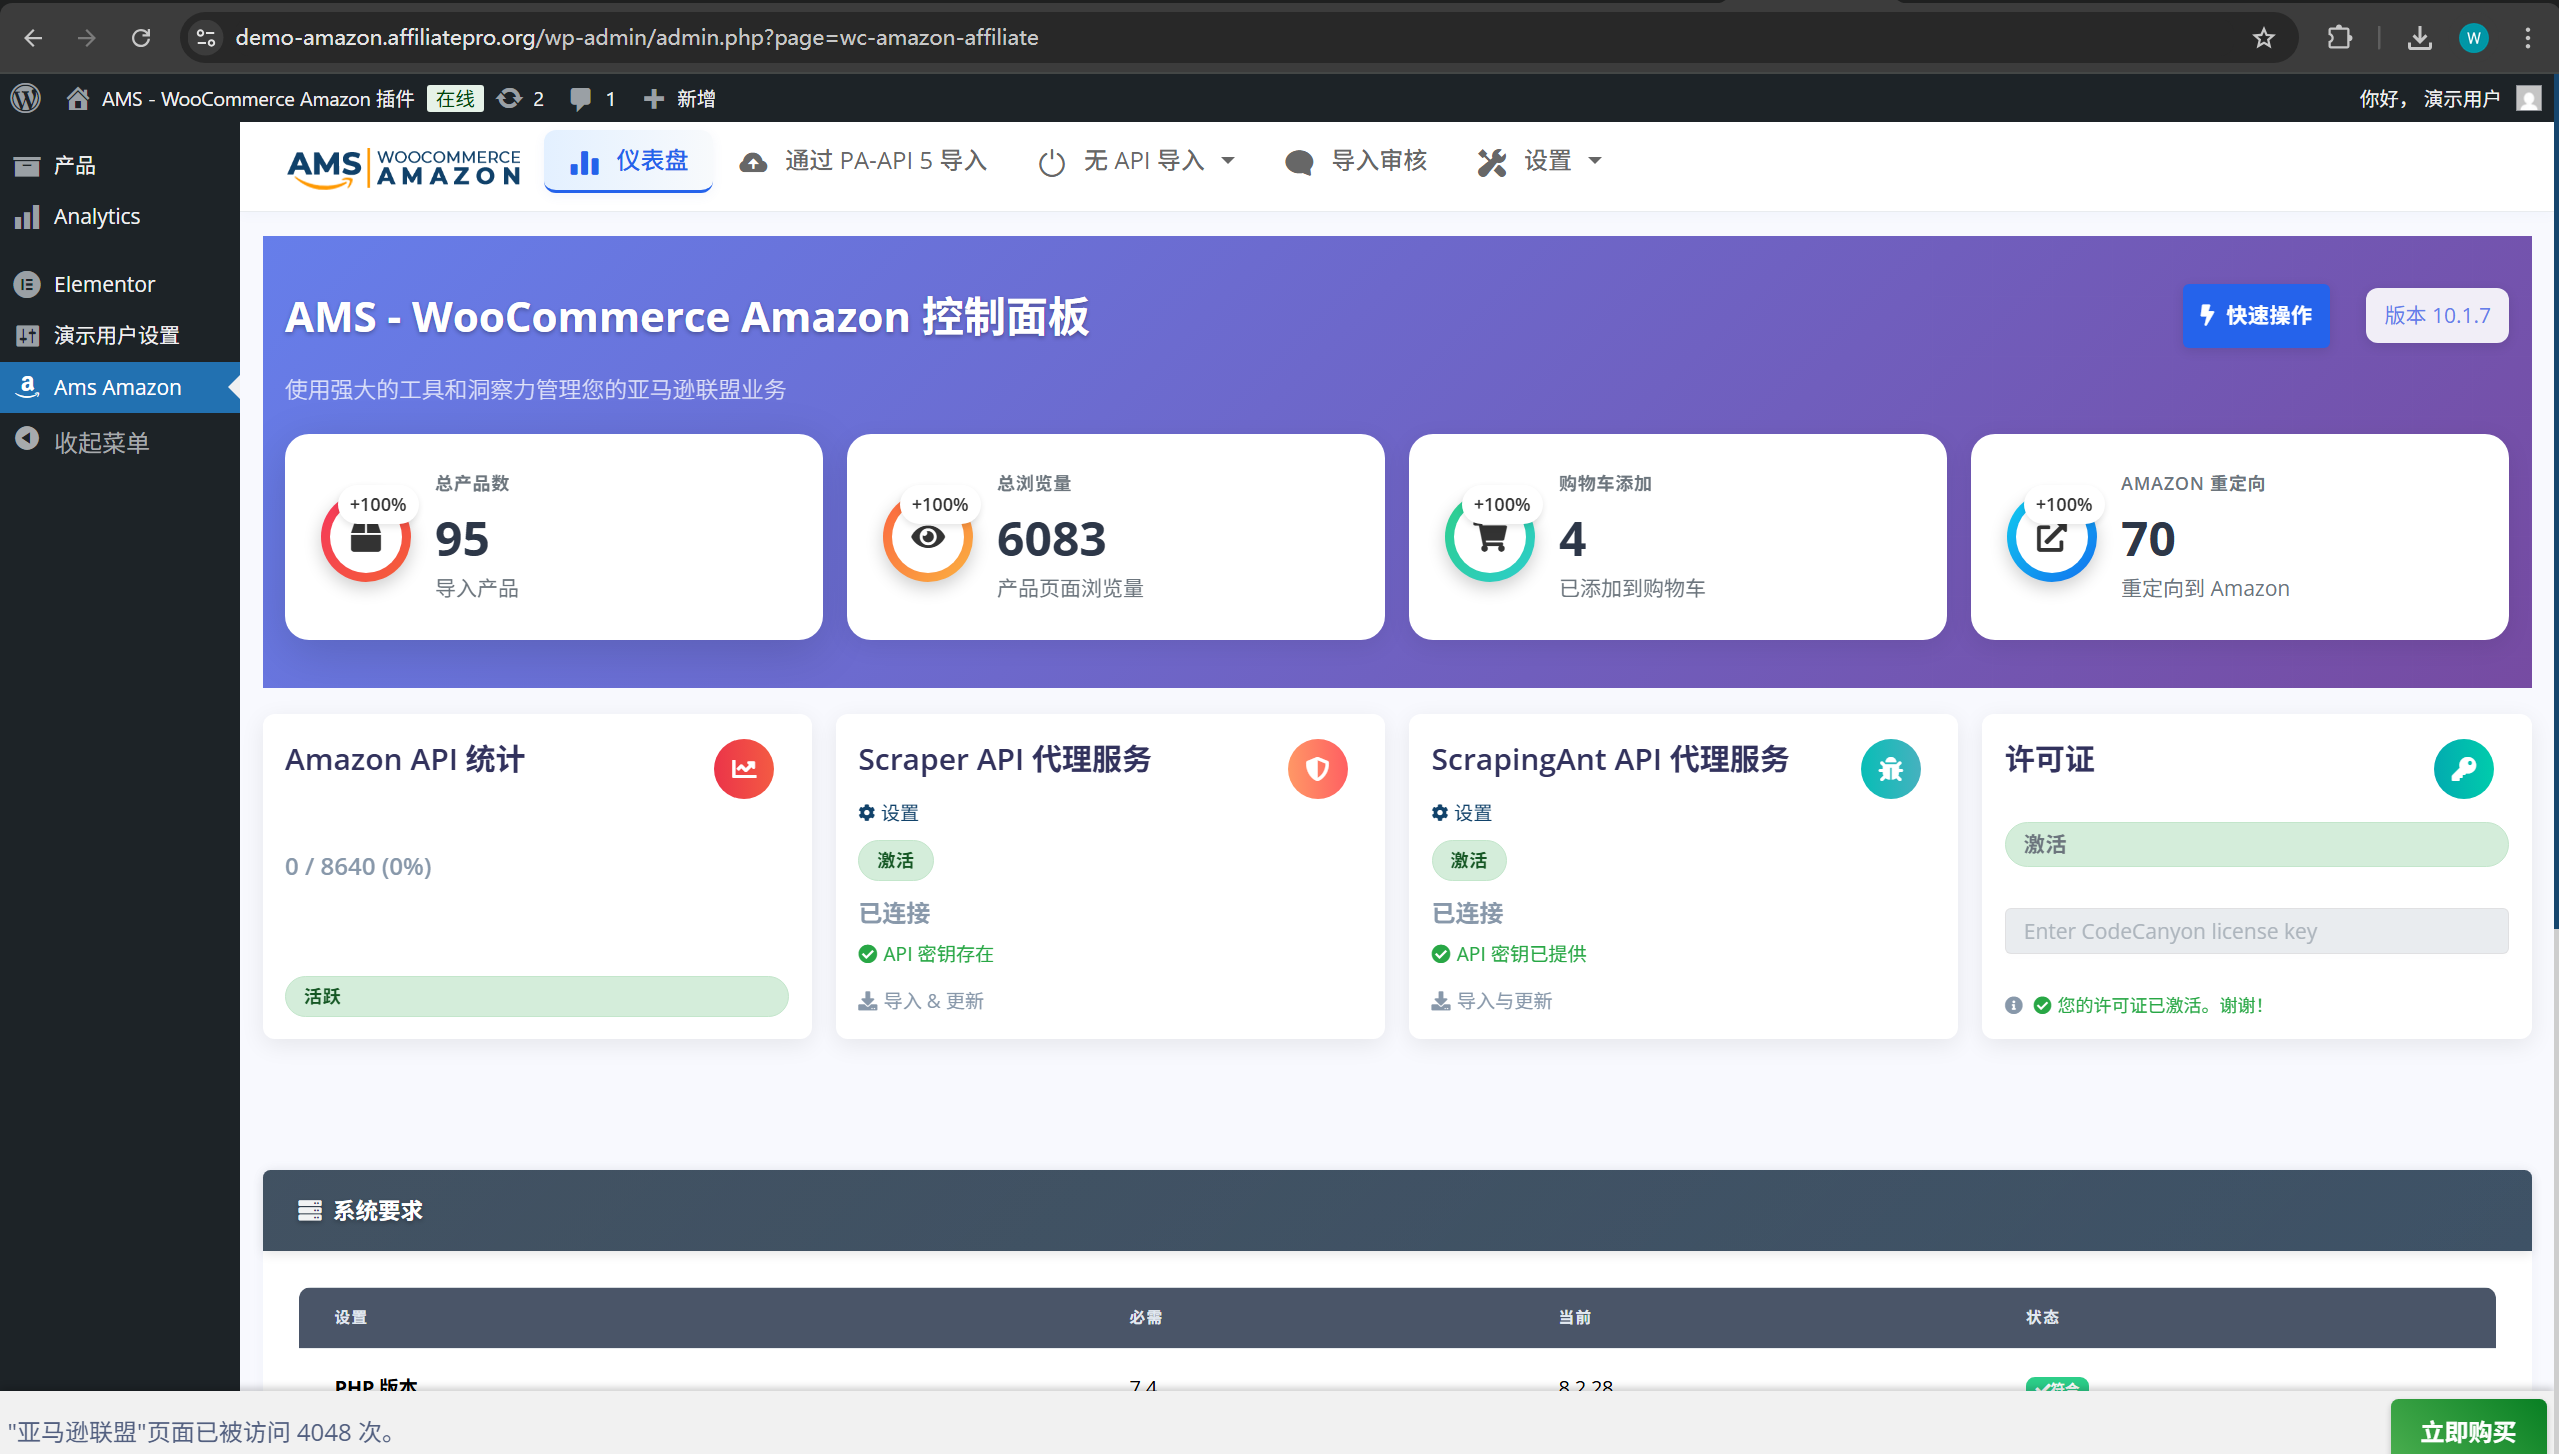The height and width of the screenshot is (1454, 2559).
Task: Select Ams Amazon in the sidebar
Action: 120,387
